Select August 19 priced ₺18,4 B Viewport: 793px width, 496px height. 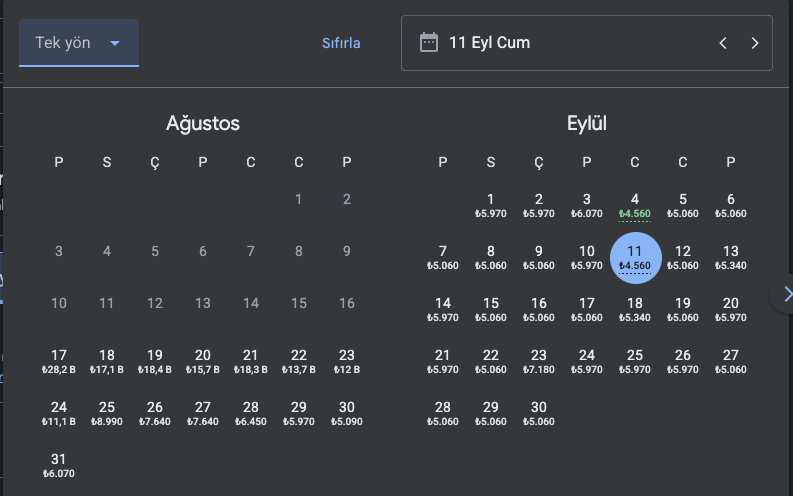[x=155, y=362]
